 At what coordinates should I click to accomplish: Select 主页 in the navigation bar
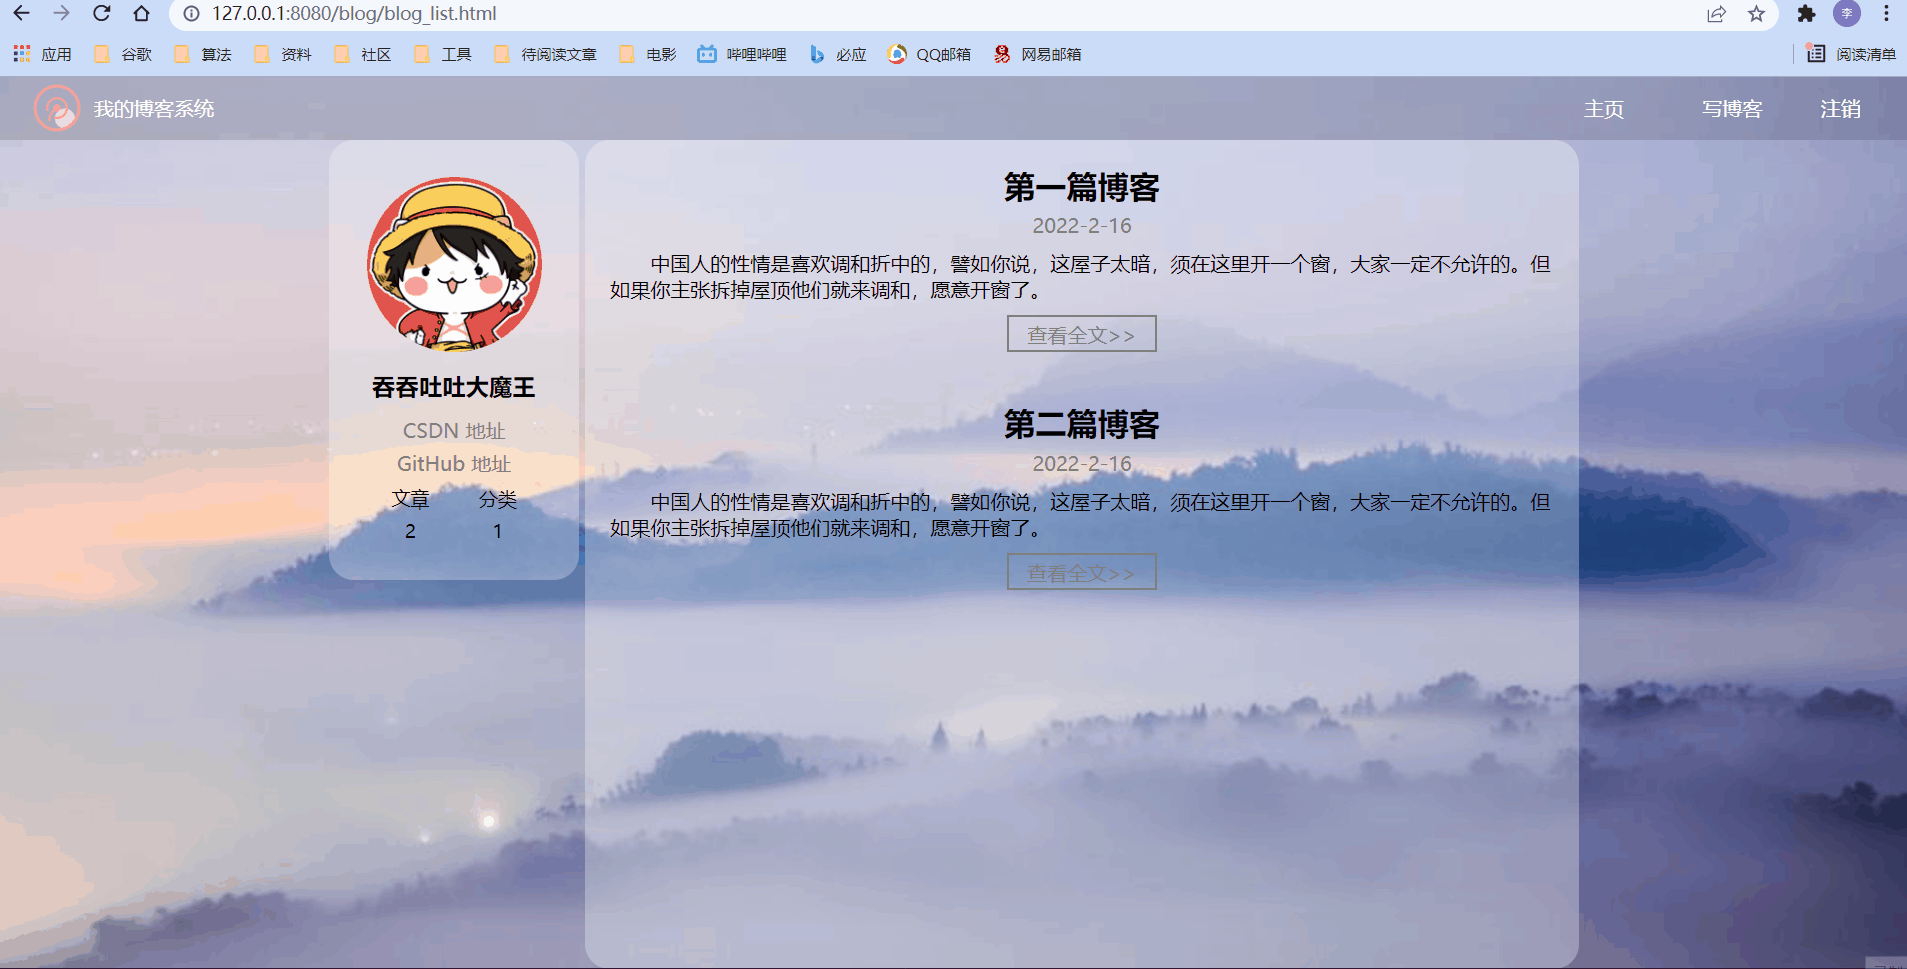[1602, 108]
